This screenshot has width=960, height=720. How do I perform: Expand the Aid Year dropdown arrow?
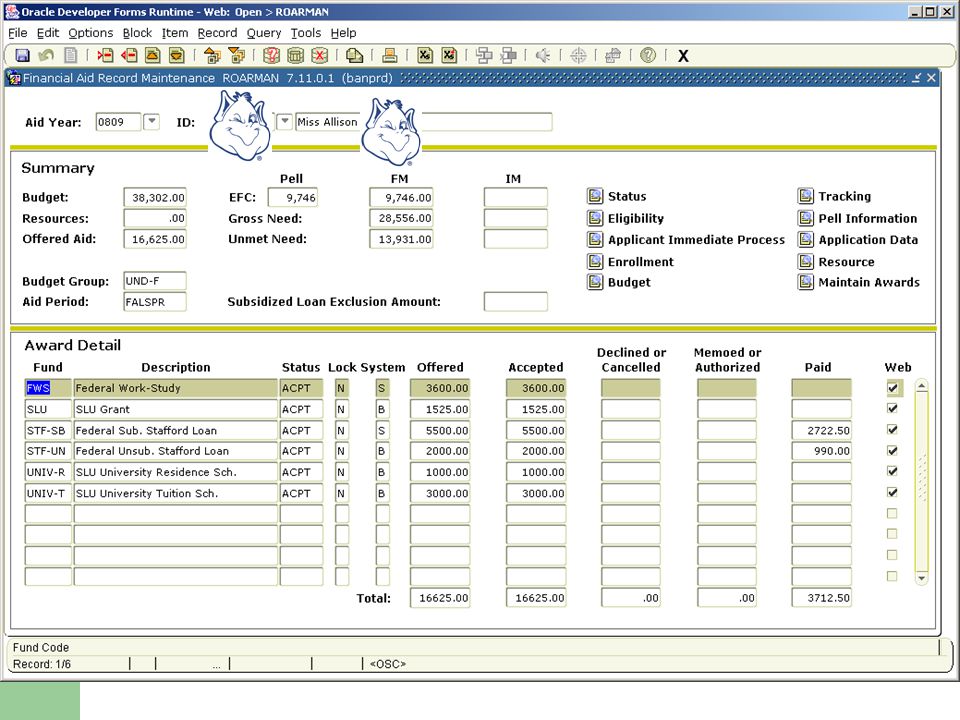point(151,121)
